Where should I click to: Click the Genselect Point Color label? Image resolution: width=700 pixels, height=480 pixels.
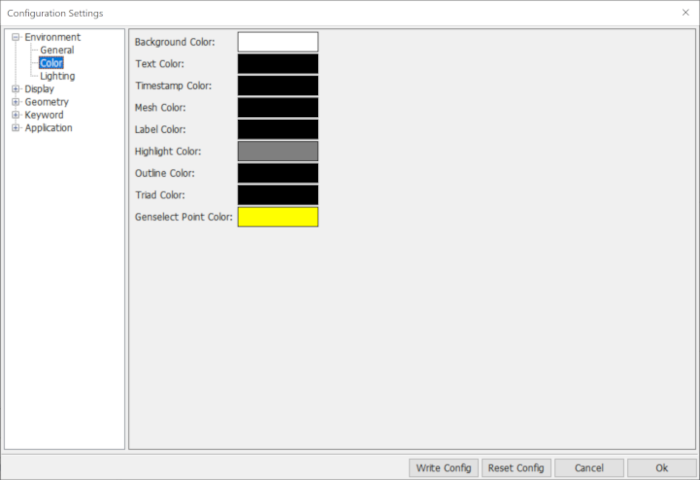[x=184, y=217]
